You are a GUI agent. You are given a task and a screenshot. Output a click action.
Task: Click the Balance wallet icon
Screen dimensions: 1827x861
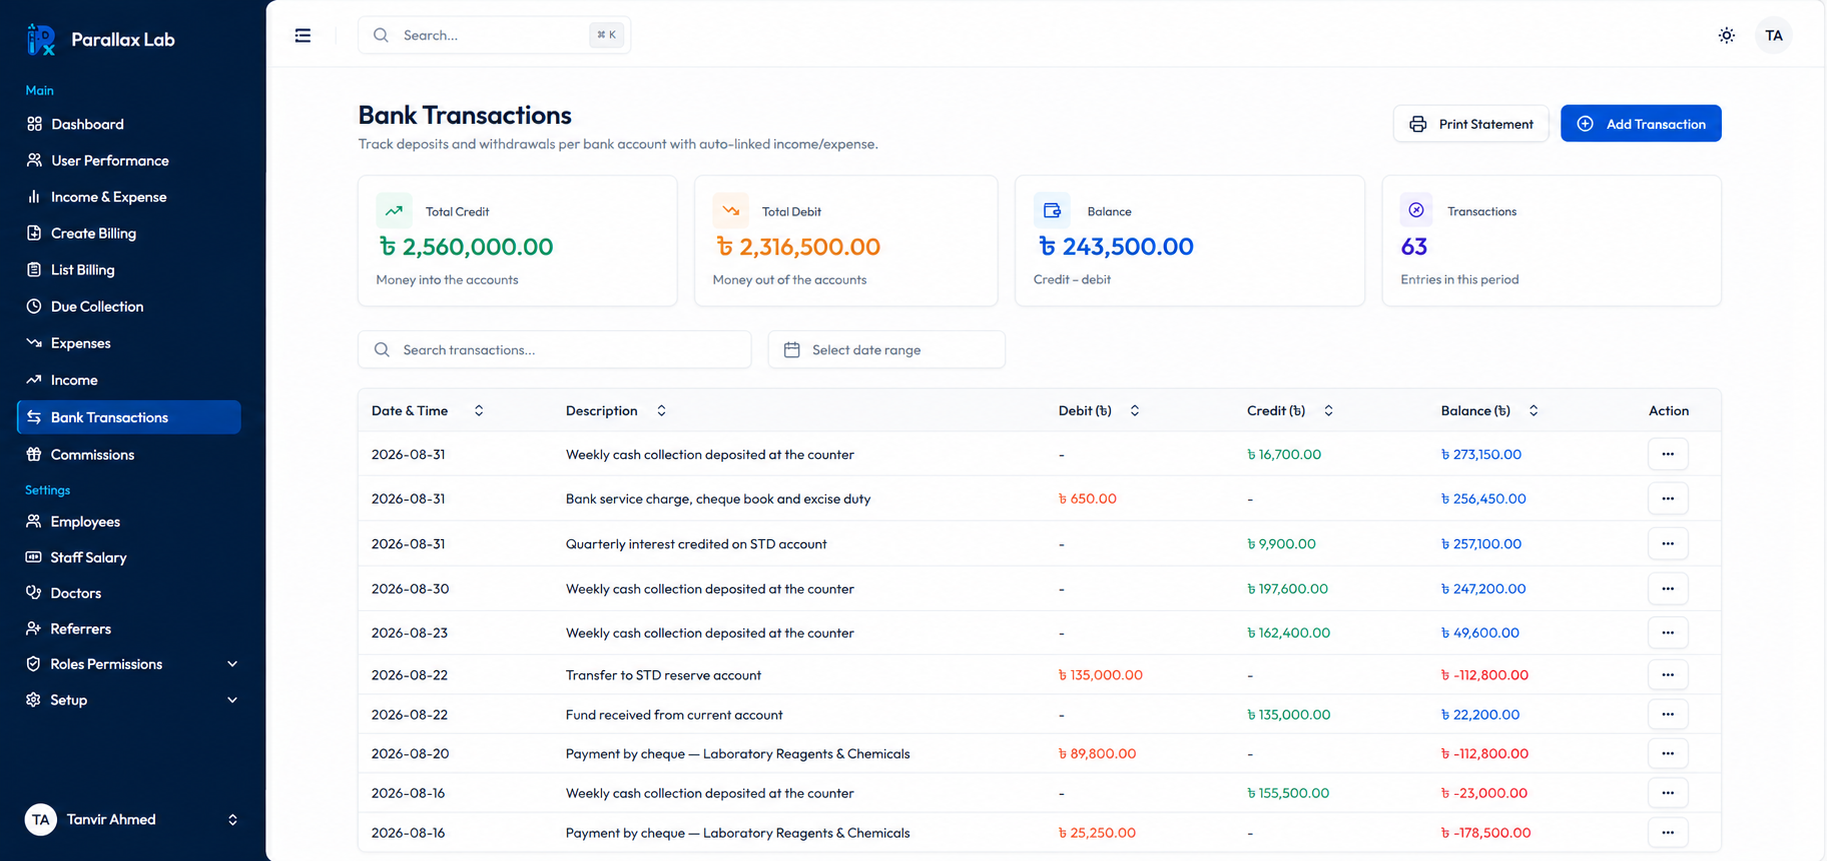[1052, 211]
